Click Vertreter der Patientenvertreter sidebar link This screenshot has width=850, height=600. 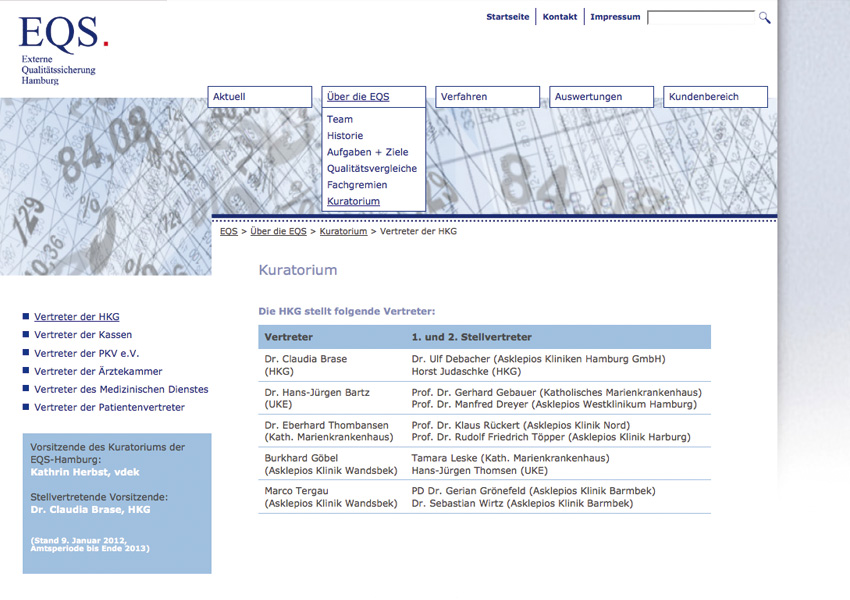pos(109,407)
